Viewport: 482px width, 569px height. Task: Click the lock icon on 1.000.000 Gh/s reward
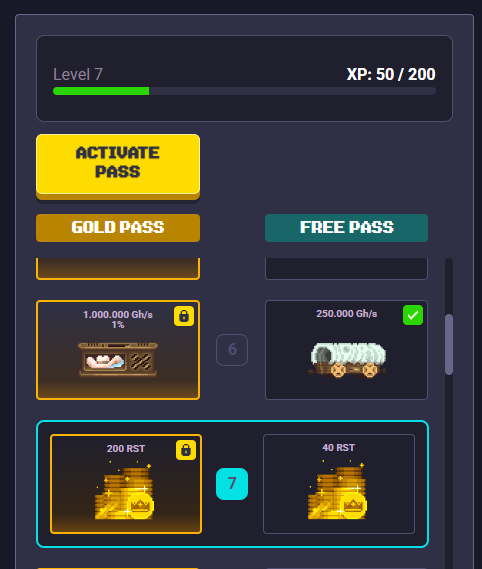[x=184, y=316]
